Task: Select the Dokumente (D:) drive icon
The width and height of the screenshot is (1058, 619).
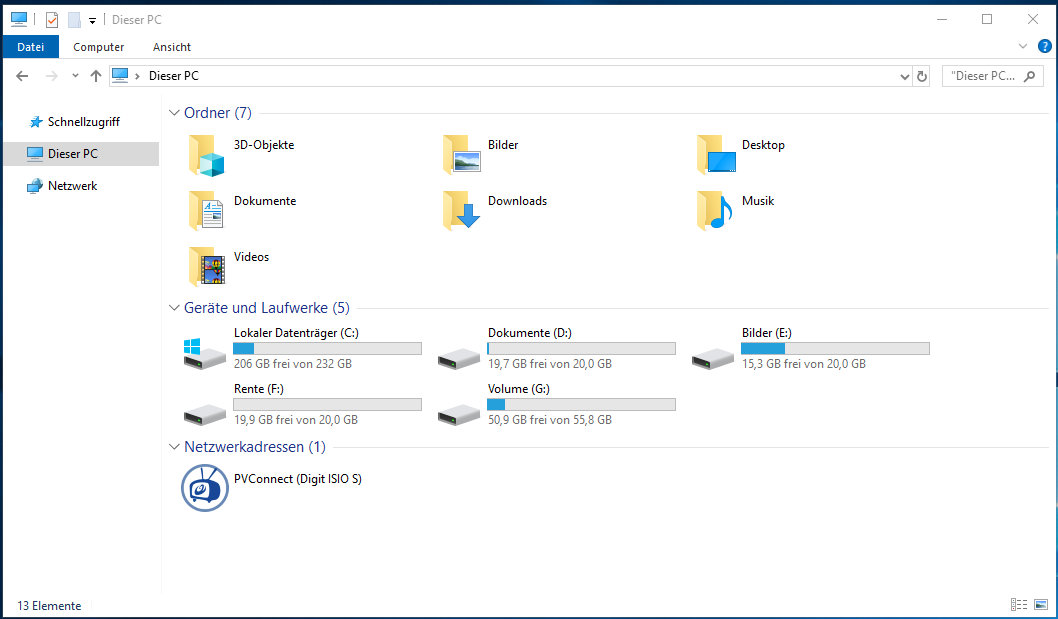Action: click(x=459, y=358)
